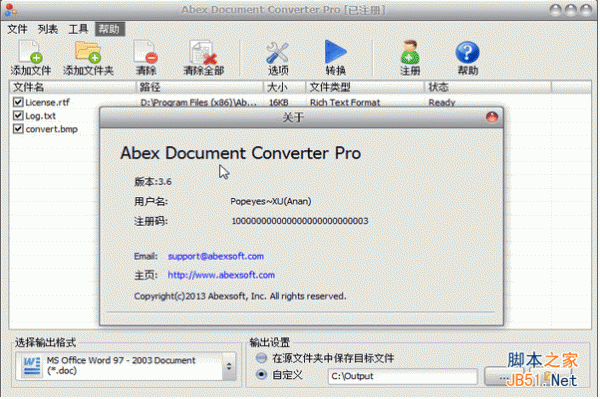Click the MS Office Word 97 - 2003 Document text

point(121,365)
